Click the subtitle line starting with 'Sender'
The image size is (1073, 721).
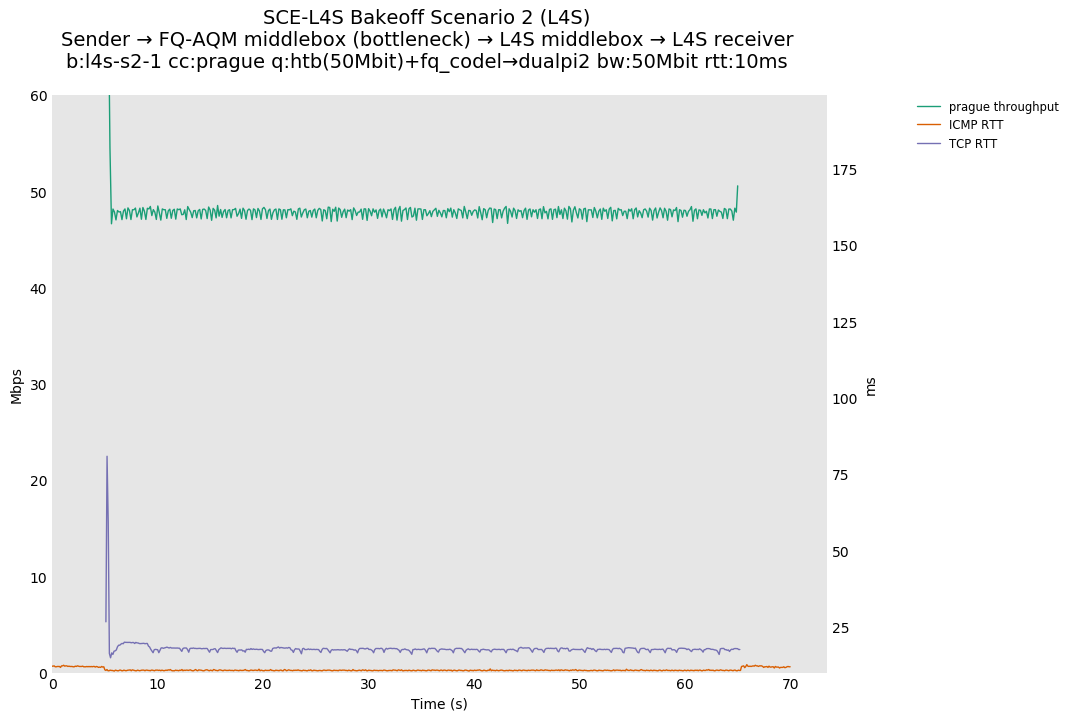(x=426, y=40)
